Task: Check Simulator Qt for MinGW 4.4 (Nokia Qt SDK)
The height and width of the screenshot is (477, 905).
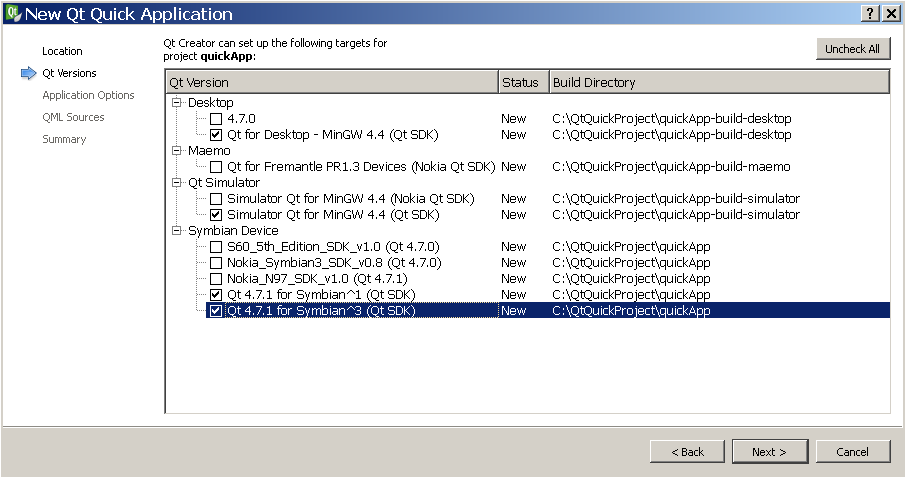Action: point(216,199)
